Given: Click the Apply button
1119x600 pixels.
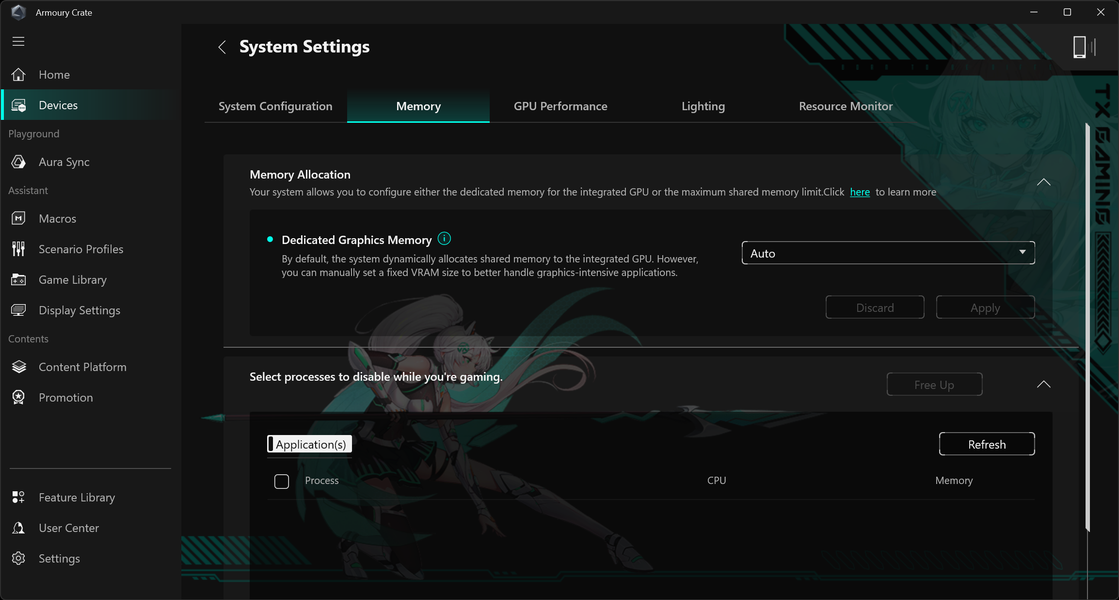Looking at the screenshot, I should (985, 307).
